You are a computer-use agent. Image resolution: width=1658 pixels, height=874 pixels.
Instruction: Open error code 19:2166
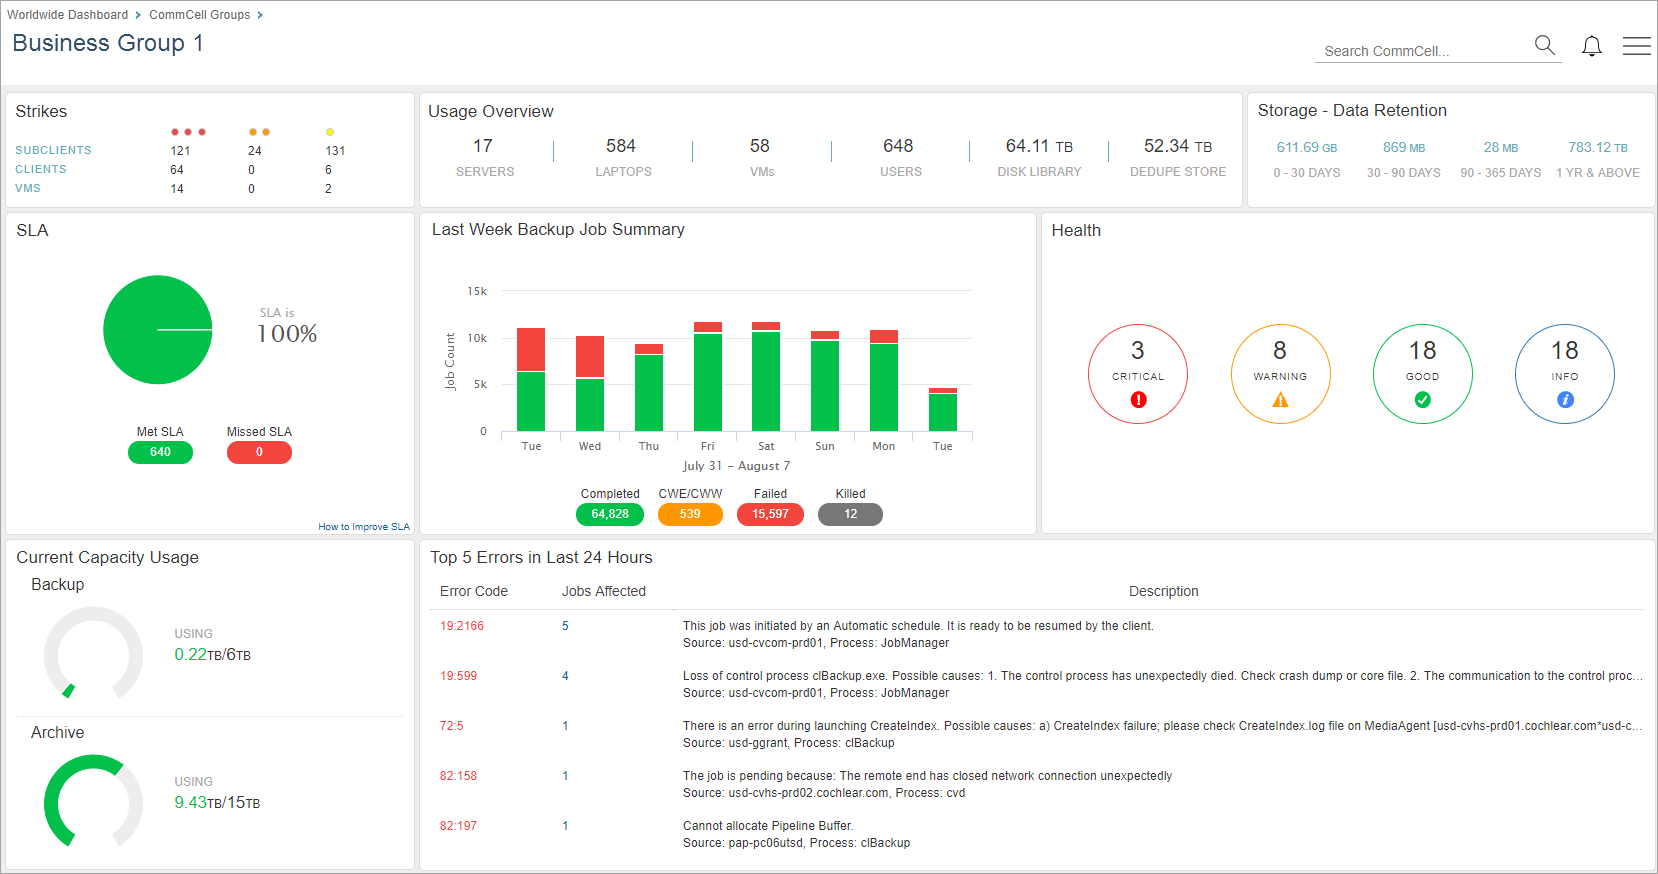[x=461, y=626]
